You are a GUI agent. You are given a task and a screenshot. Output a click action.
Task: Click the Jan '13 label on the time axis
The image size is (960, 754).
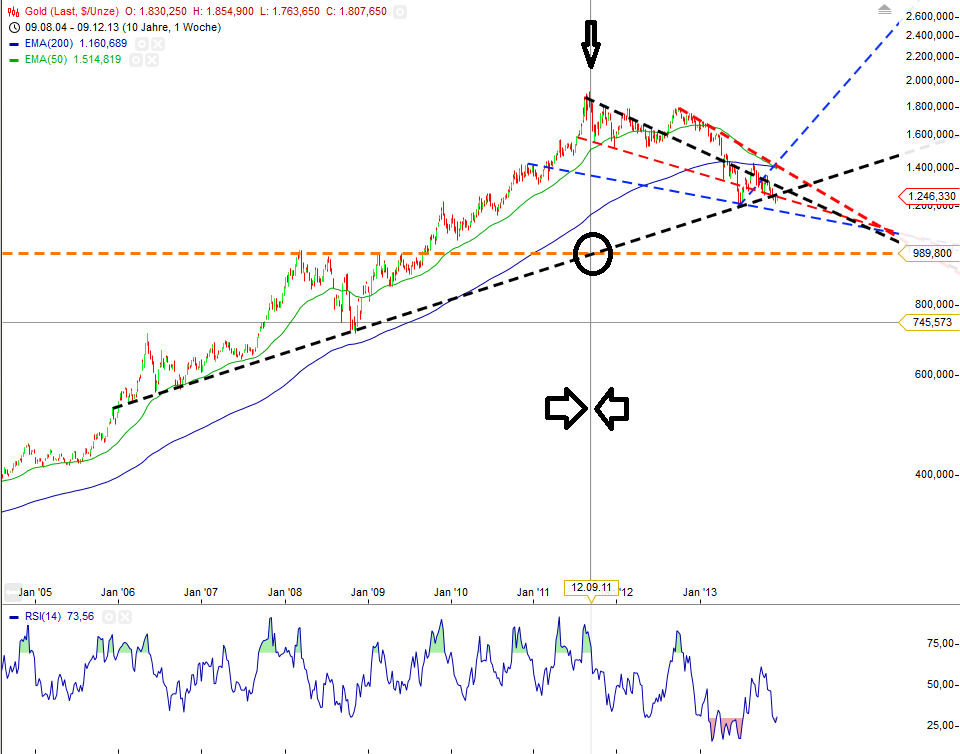click(698, 592)
